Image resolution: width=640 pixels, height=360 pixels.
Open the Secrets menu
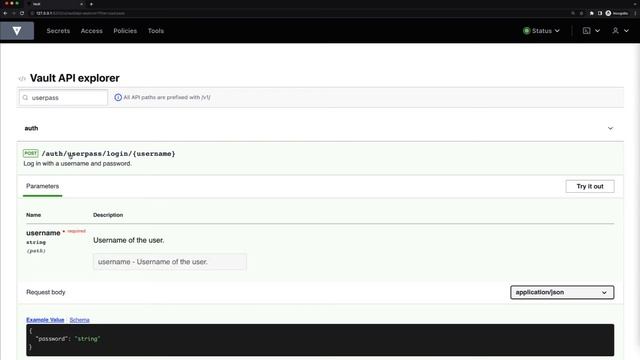58,31
